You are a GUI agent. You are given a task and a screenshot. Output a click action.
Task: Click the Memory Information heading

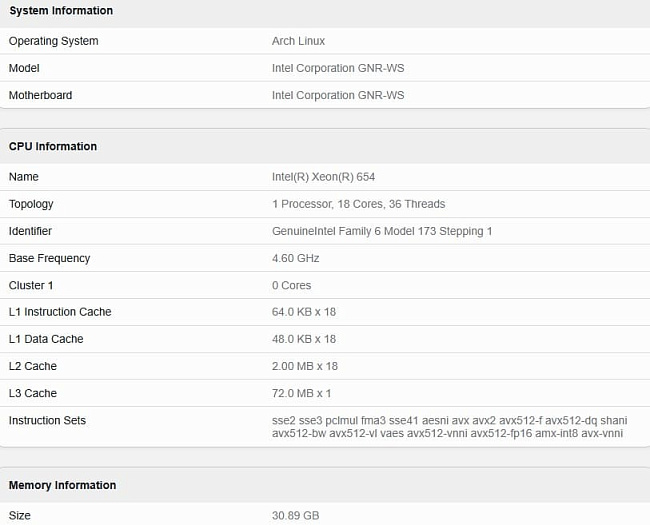coord(62,485)
